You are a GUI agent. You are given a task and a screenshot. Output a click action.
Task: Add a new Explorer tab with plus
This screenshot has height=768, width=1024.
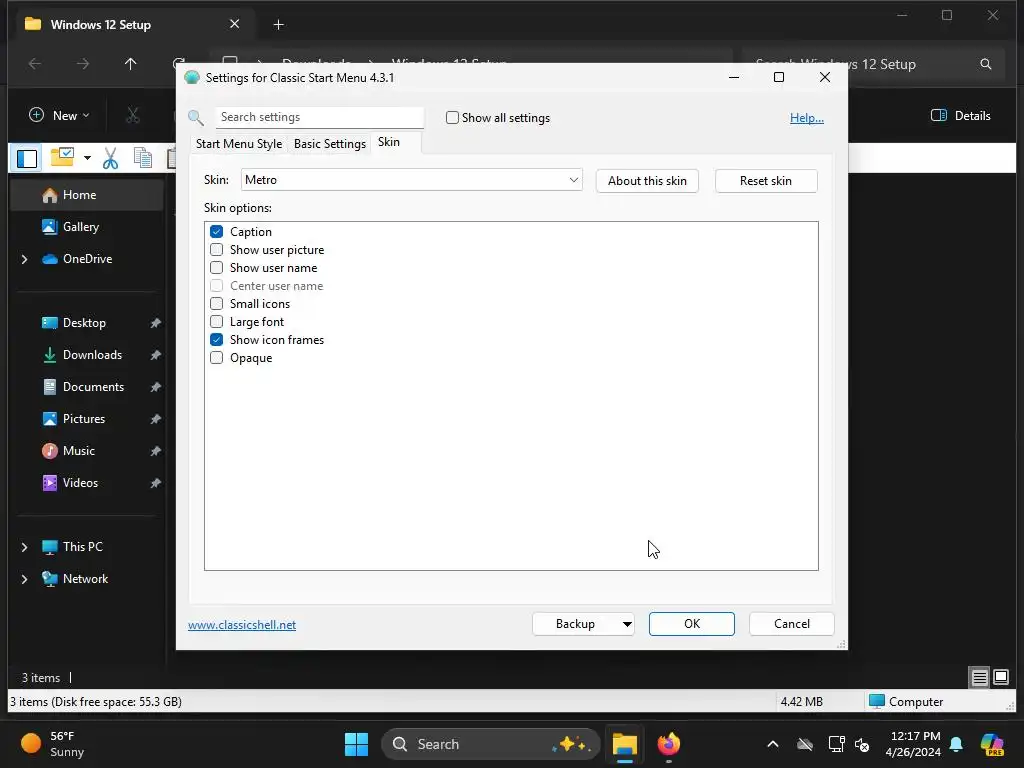point(278,25)
